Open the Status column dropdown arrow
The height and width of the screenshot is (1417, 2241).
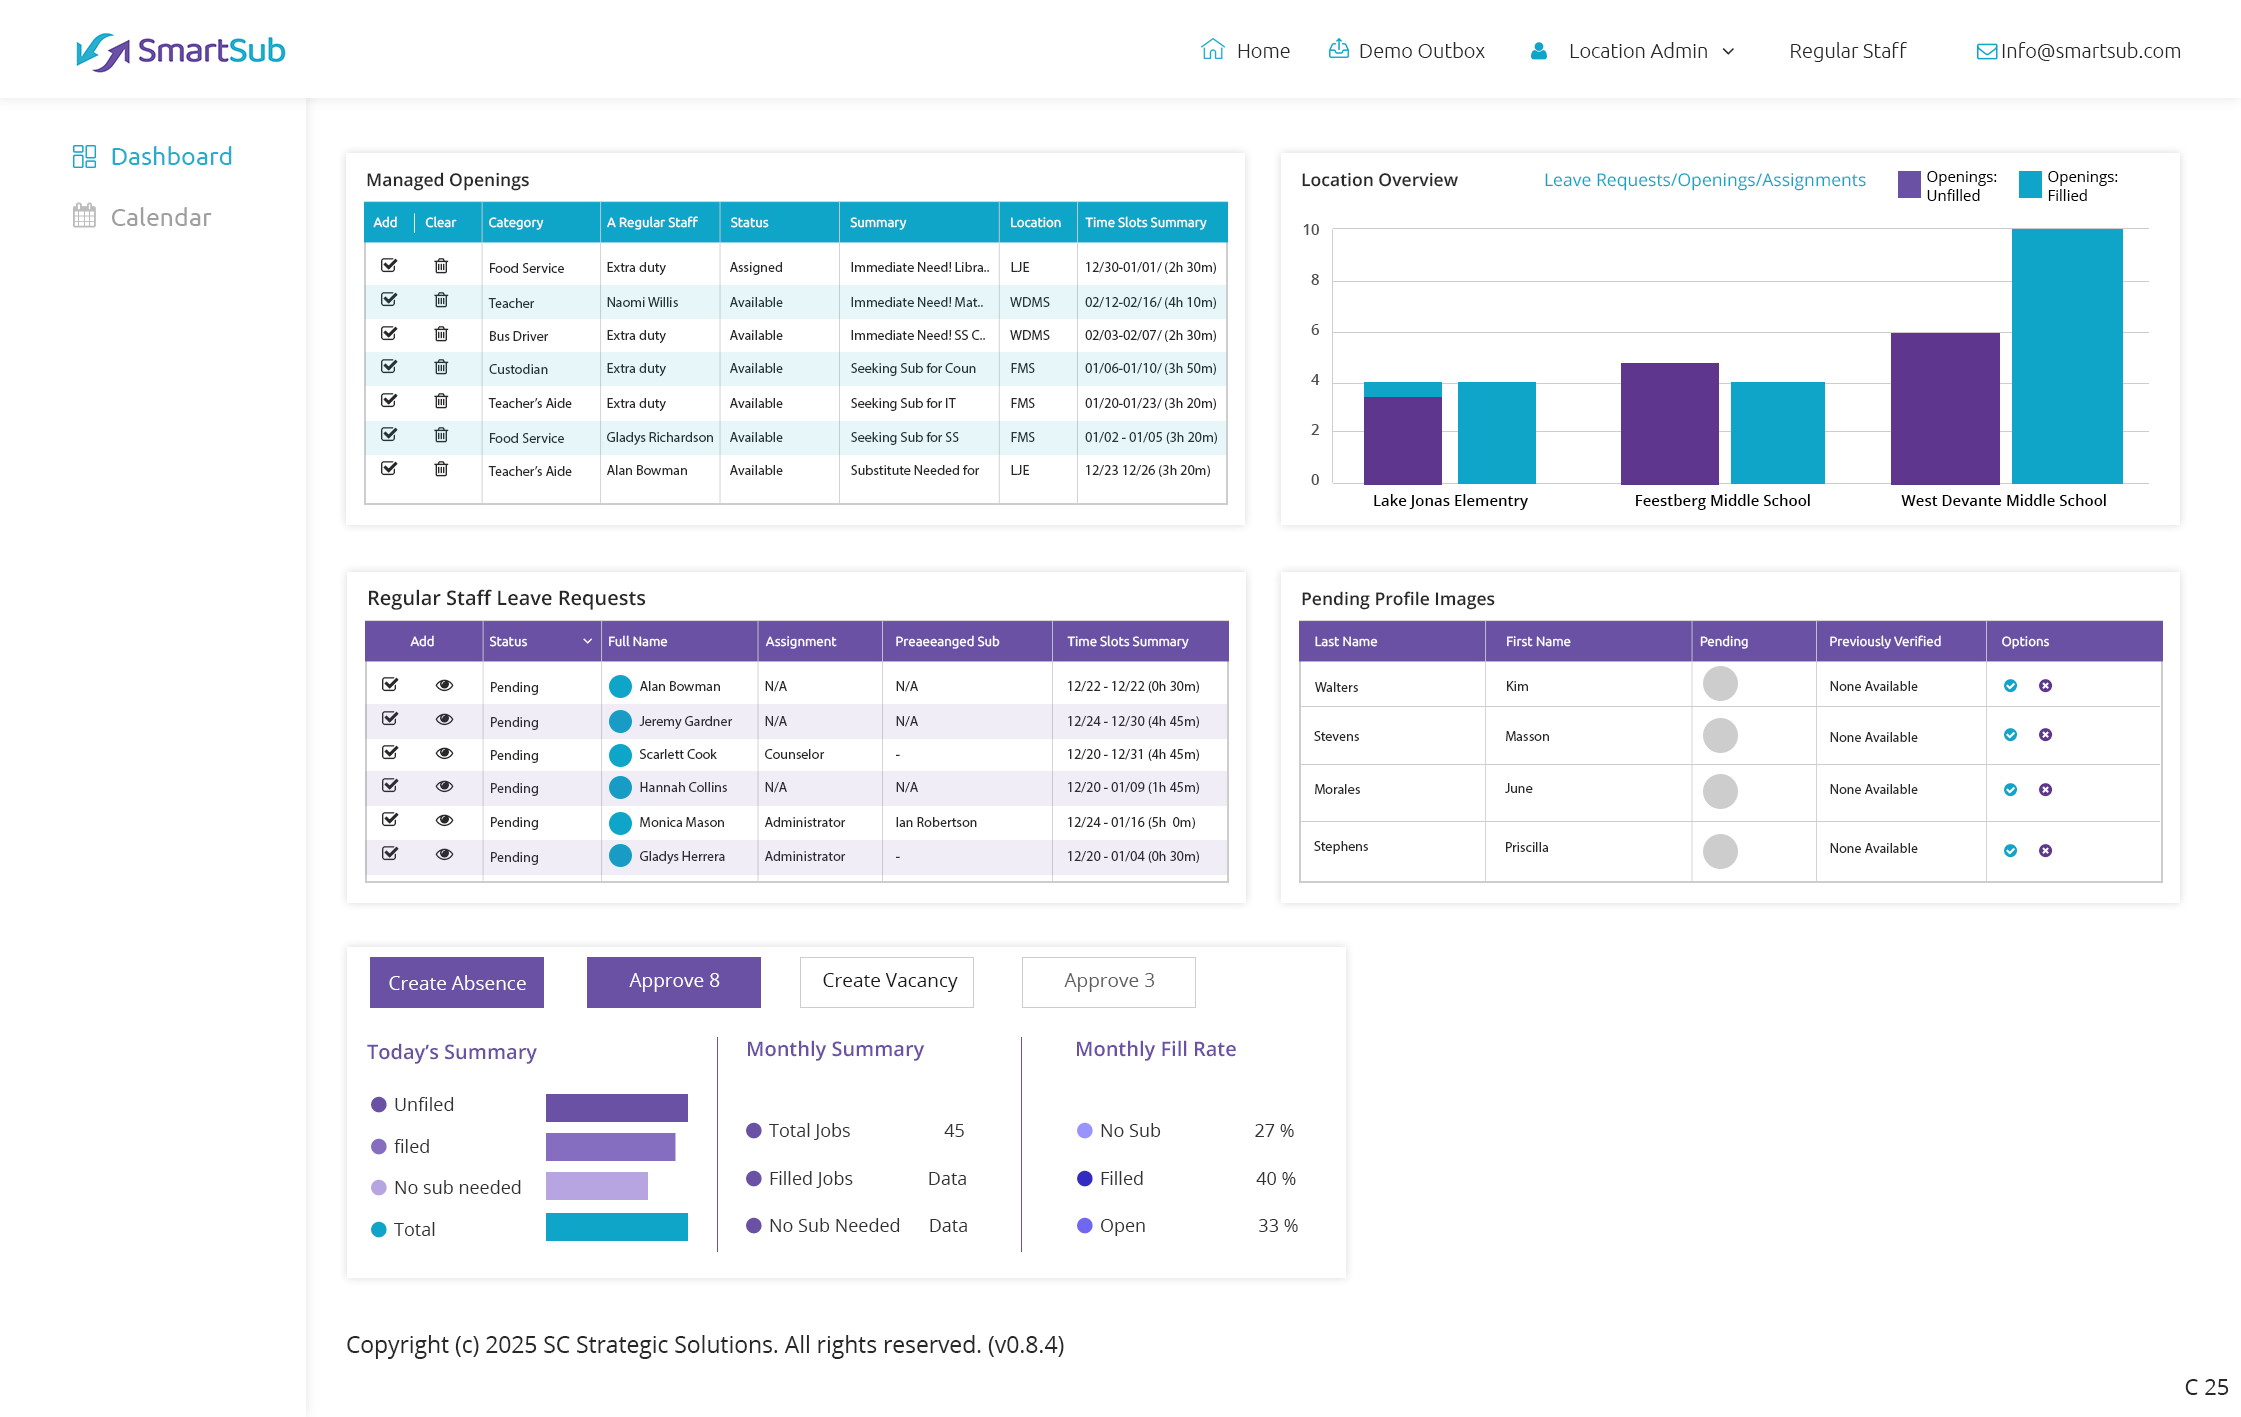click(x=588, y=641)
